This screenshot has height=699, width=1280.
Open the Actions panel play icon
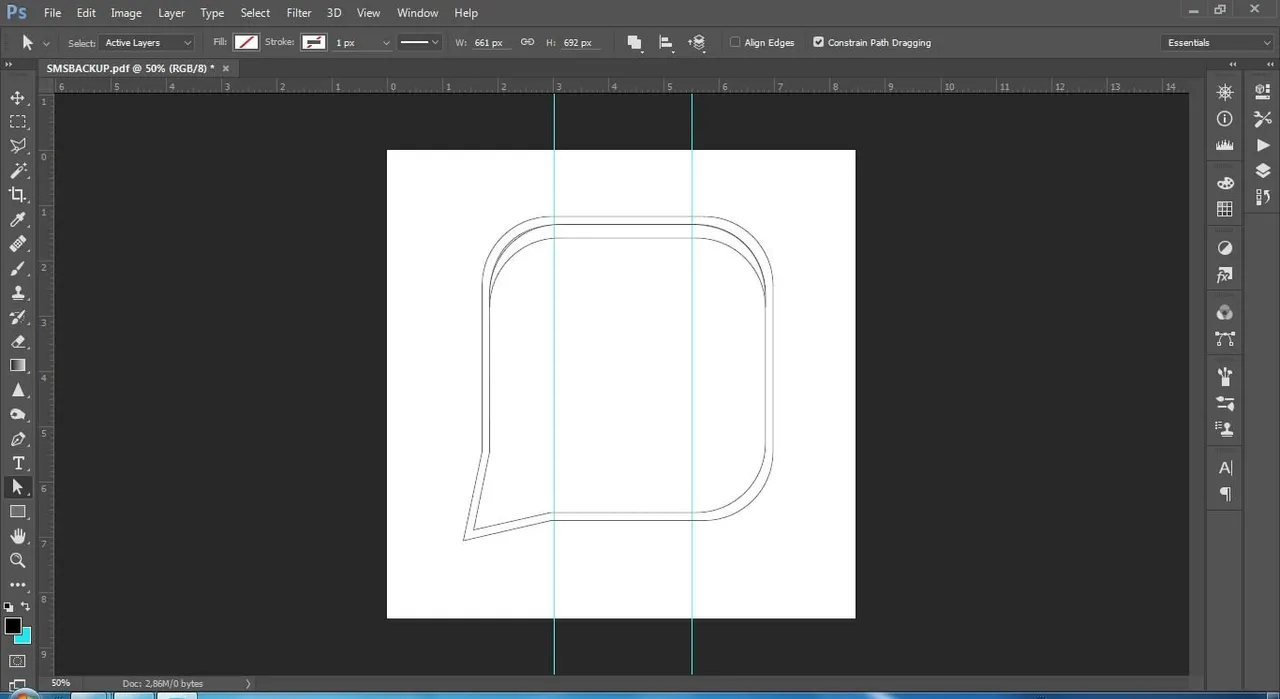coord(1263,145)
